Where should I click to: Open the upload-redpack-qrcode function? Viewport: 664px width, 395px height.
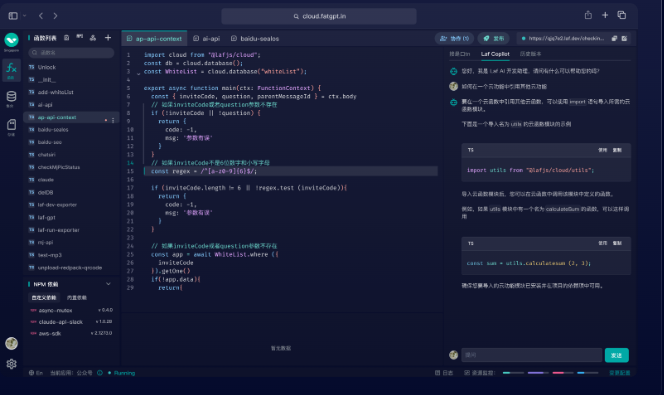tap(71, 268)
